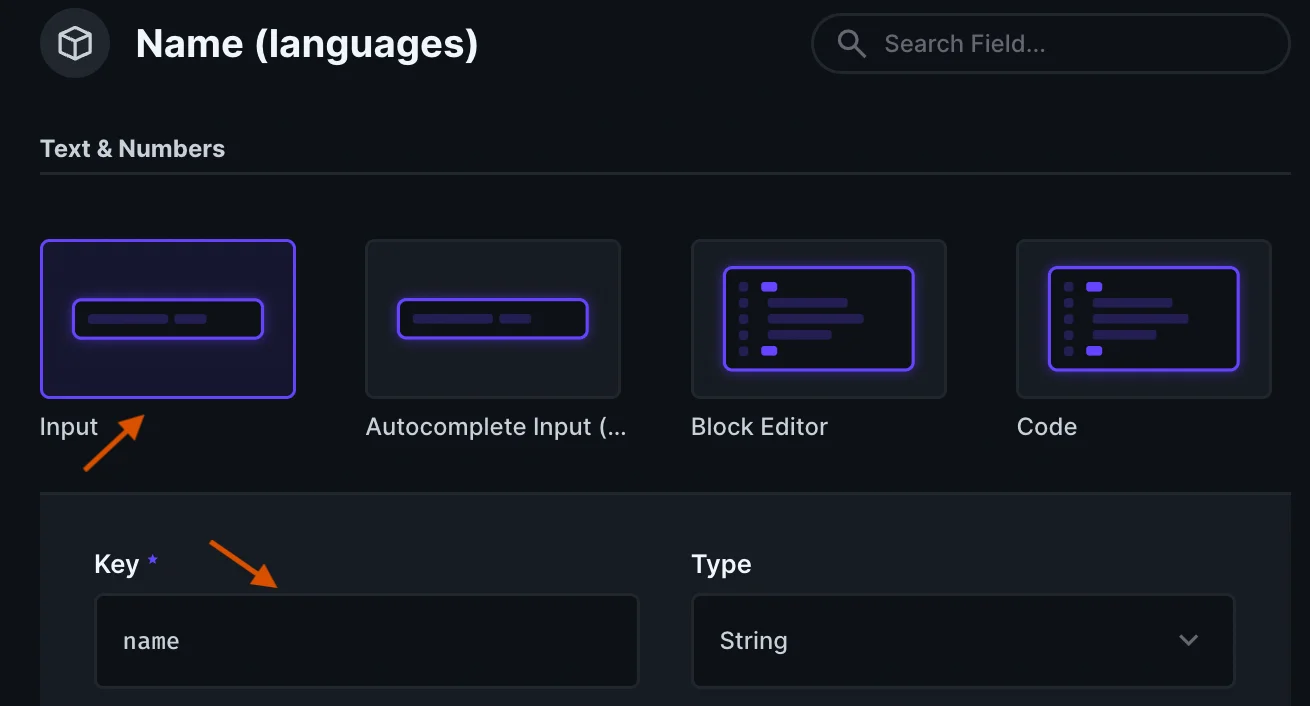Click inside the Search Field box
Image resolution: width=1310 pixels, height=706 pixels.
pyautogui.click(x=1070, y=44)
